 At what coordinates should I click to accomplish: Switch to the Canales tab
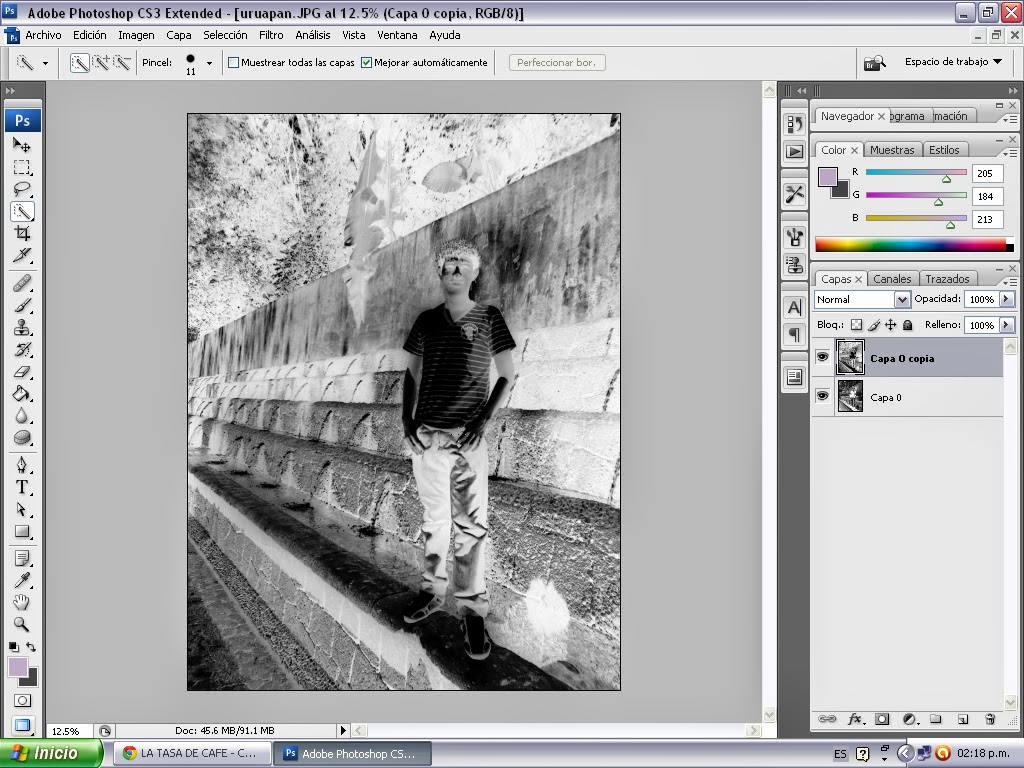point(892,278)
